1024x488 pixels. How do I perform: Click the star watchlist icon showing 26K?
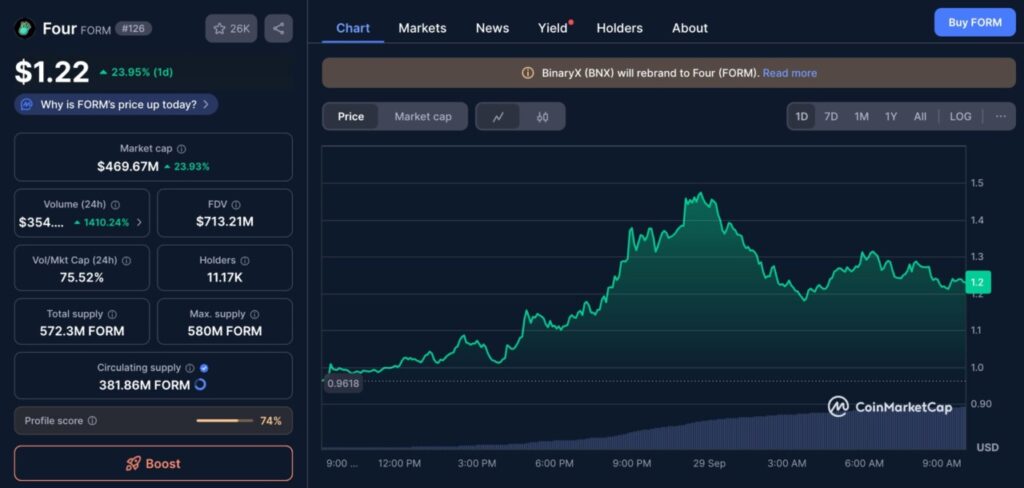point(231,28)
